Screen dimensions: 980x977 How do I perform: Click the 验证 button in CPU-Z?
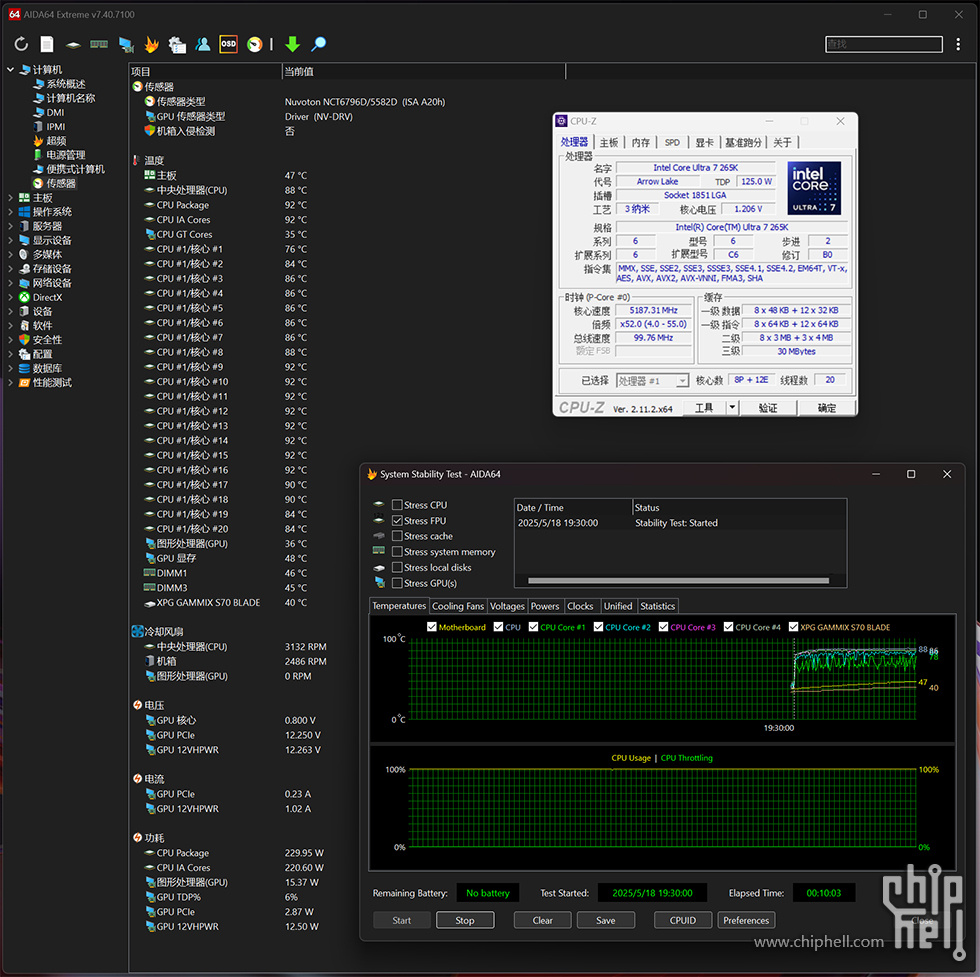tap(768, 408)
